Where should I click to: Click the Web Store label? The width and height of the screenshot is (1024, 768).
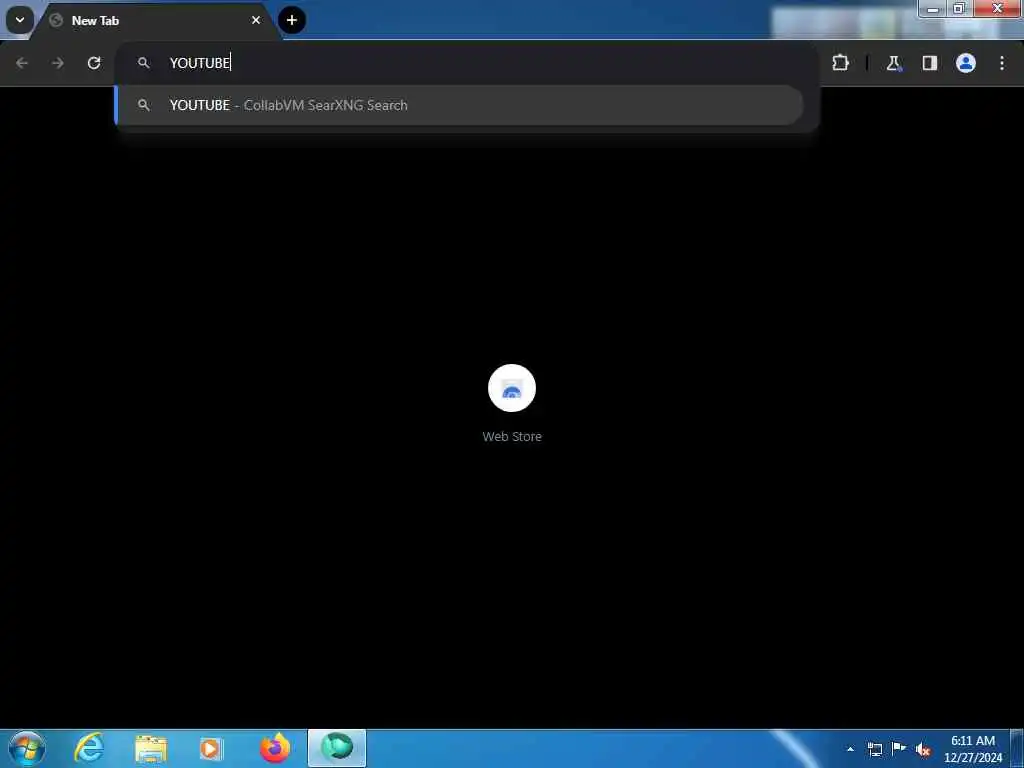pos(512,436)
